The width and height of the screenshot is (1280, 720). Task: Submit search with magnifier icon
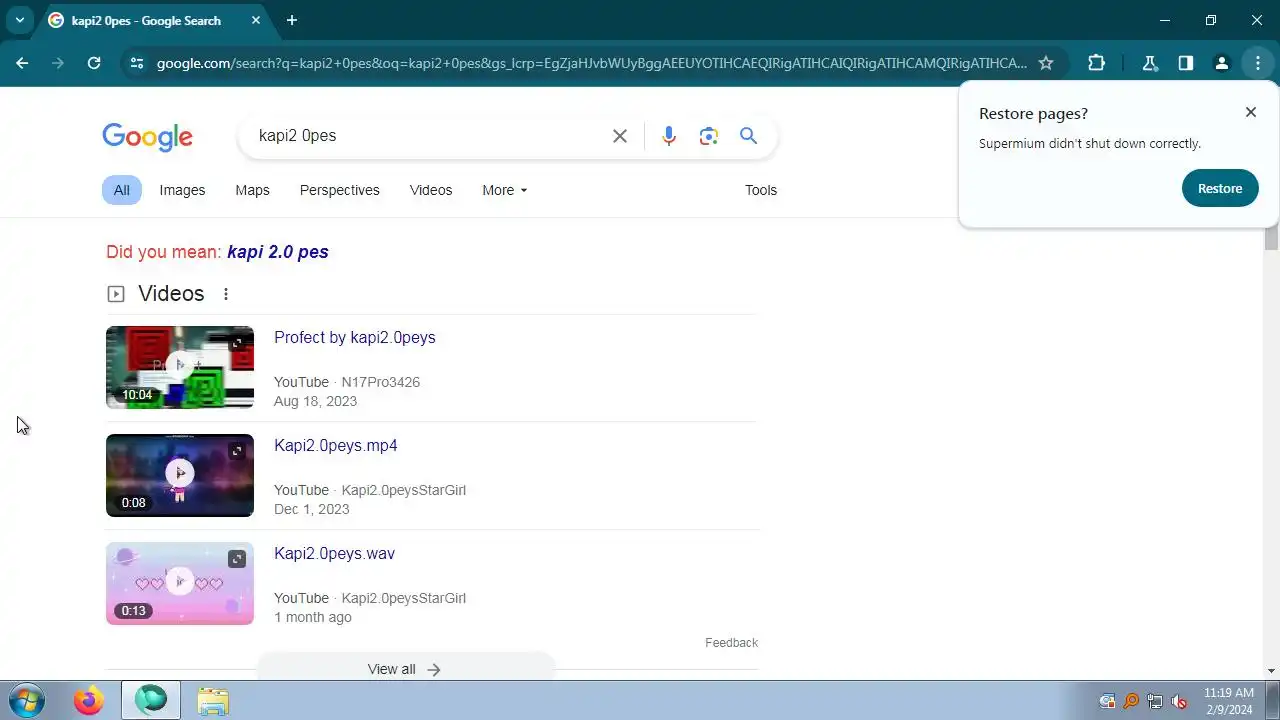[x=748, y=136]
